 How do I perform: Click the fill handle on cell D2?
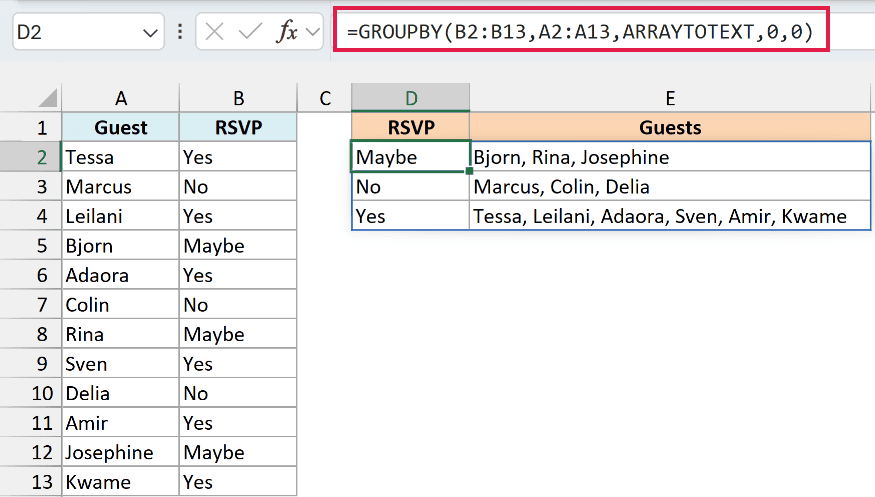pyautogui.click(x=469, y=171)
